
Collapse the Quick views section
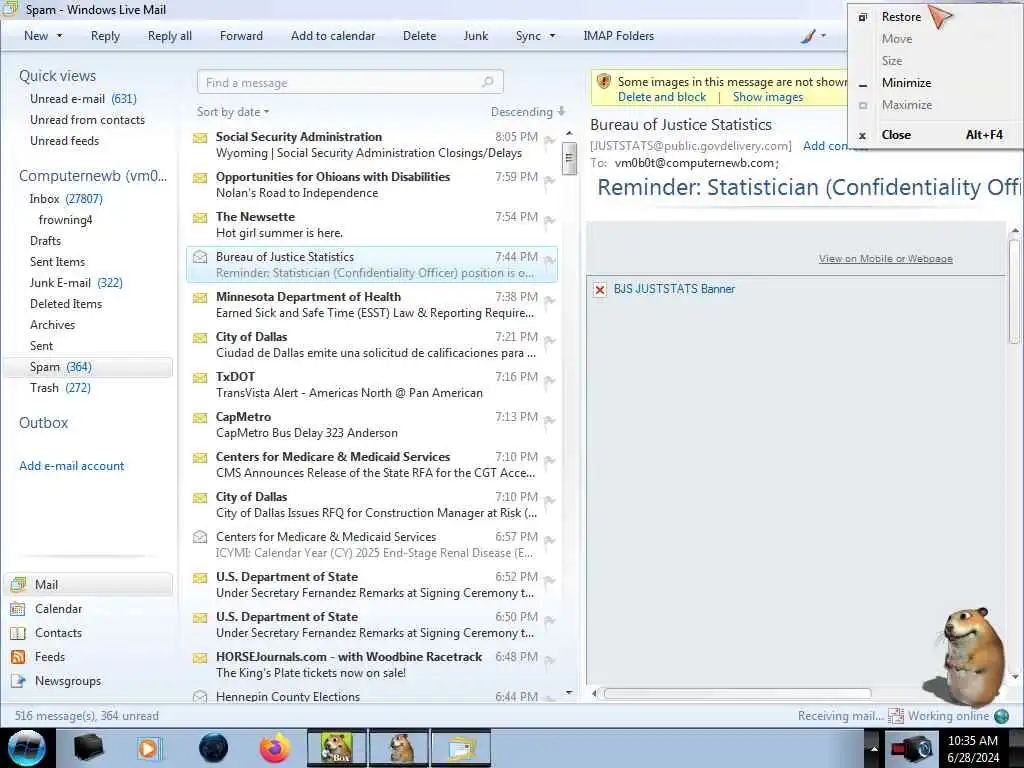pyautogui.click(x=57, y=76)
